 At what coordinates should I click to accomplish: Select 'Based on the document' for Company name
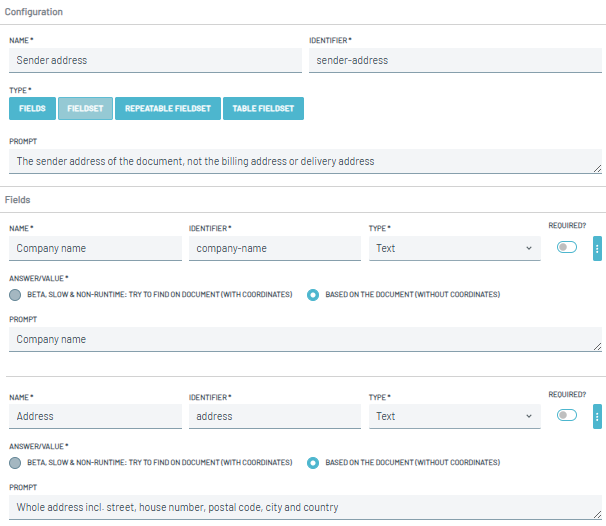coord(314,295)
